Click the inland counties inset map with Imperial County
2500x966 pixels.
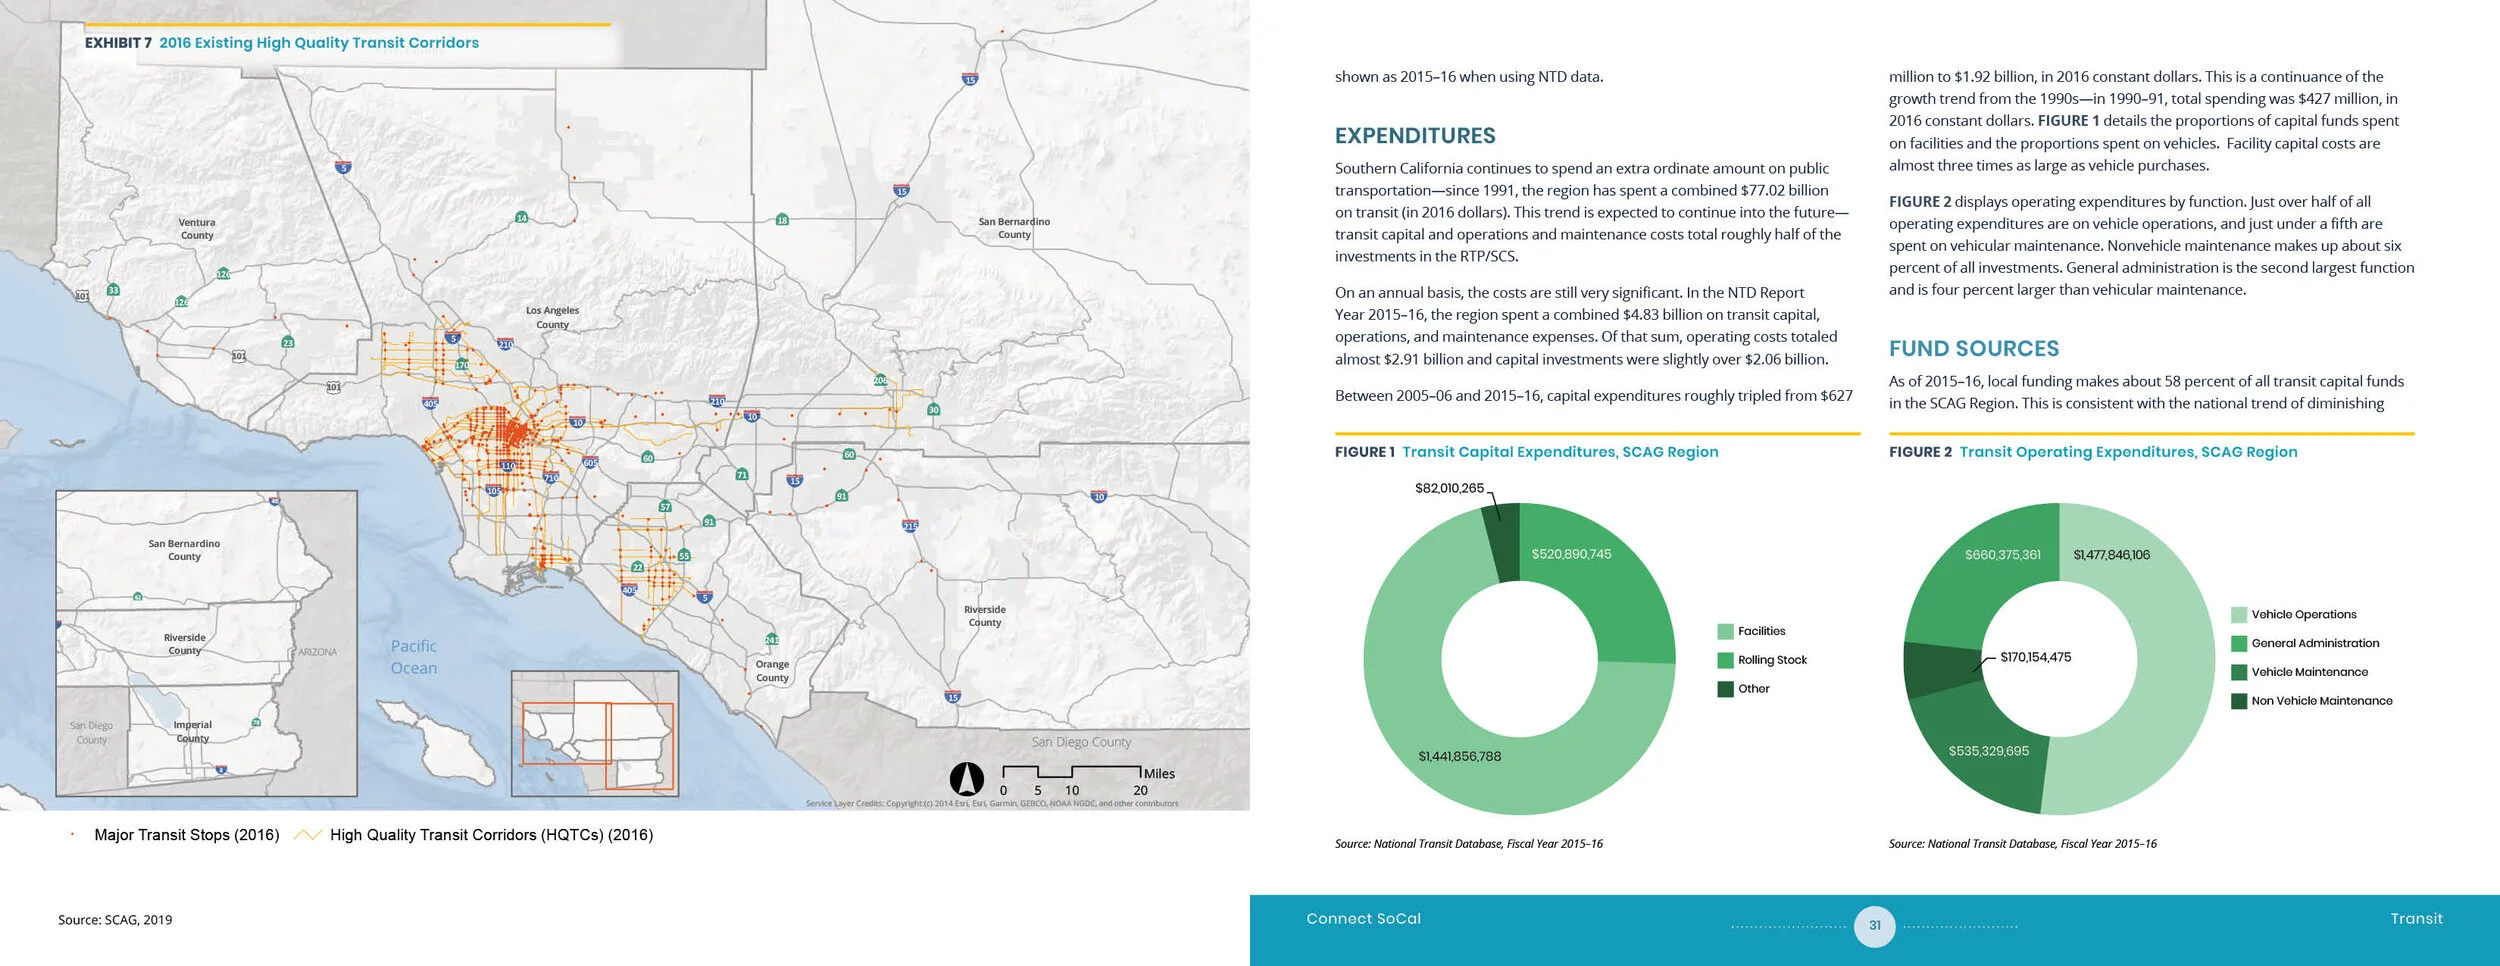pos(206,643)
